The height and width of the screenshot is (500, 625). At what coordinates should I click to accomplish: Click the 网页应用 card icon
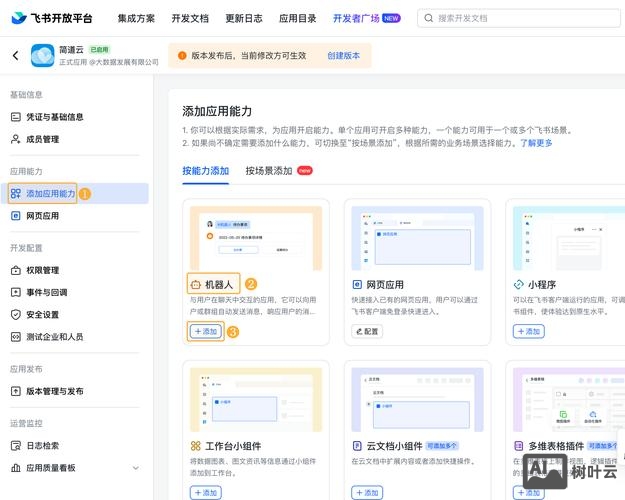tap(357, 285)
